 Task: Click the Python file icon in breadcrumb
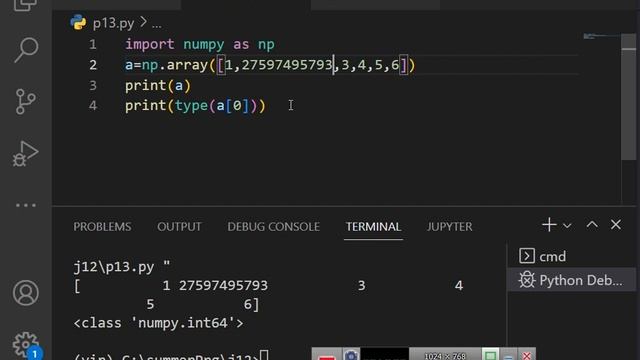tap(78, 22)
